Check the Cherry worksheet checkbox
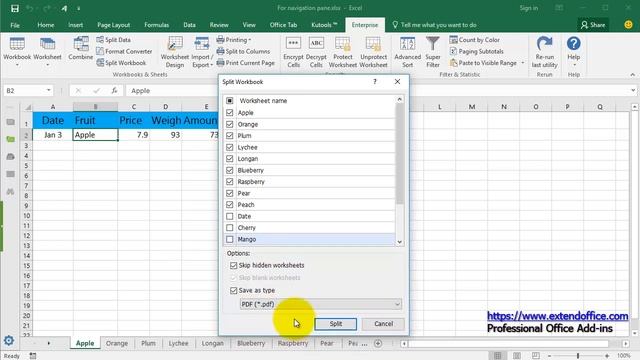Viewport: 640px width, 360px height. (229, 228)
